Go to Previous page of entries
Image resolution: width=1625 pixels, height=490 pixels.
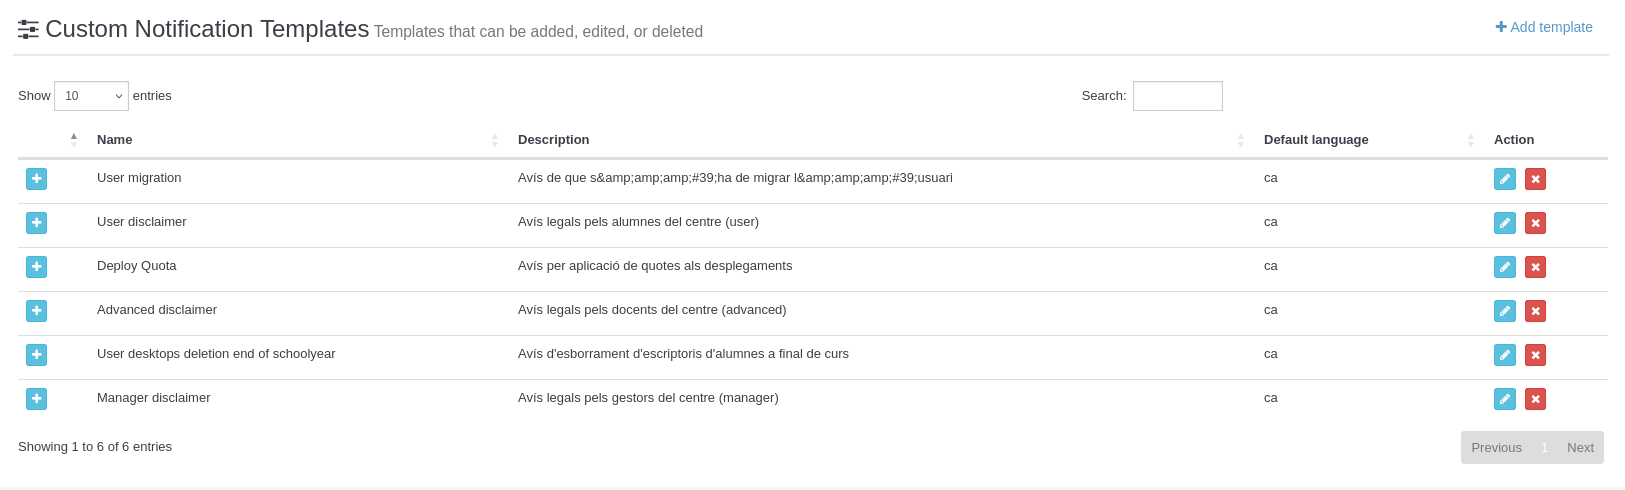point(1496,447)
